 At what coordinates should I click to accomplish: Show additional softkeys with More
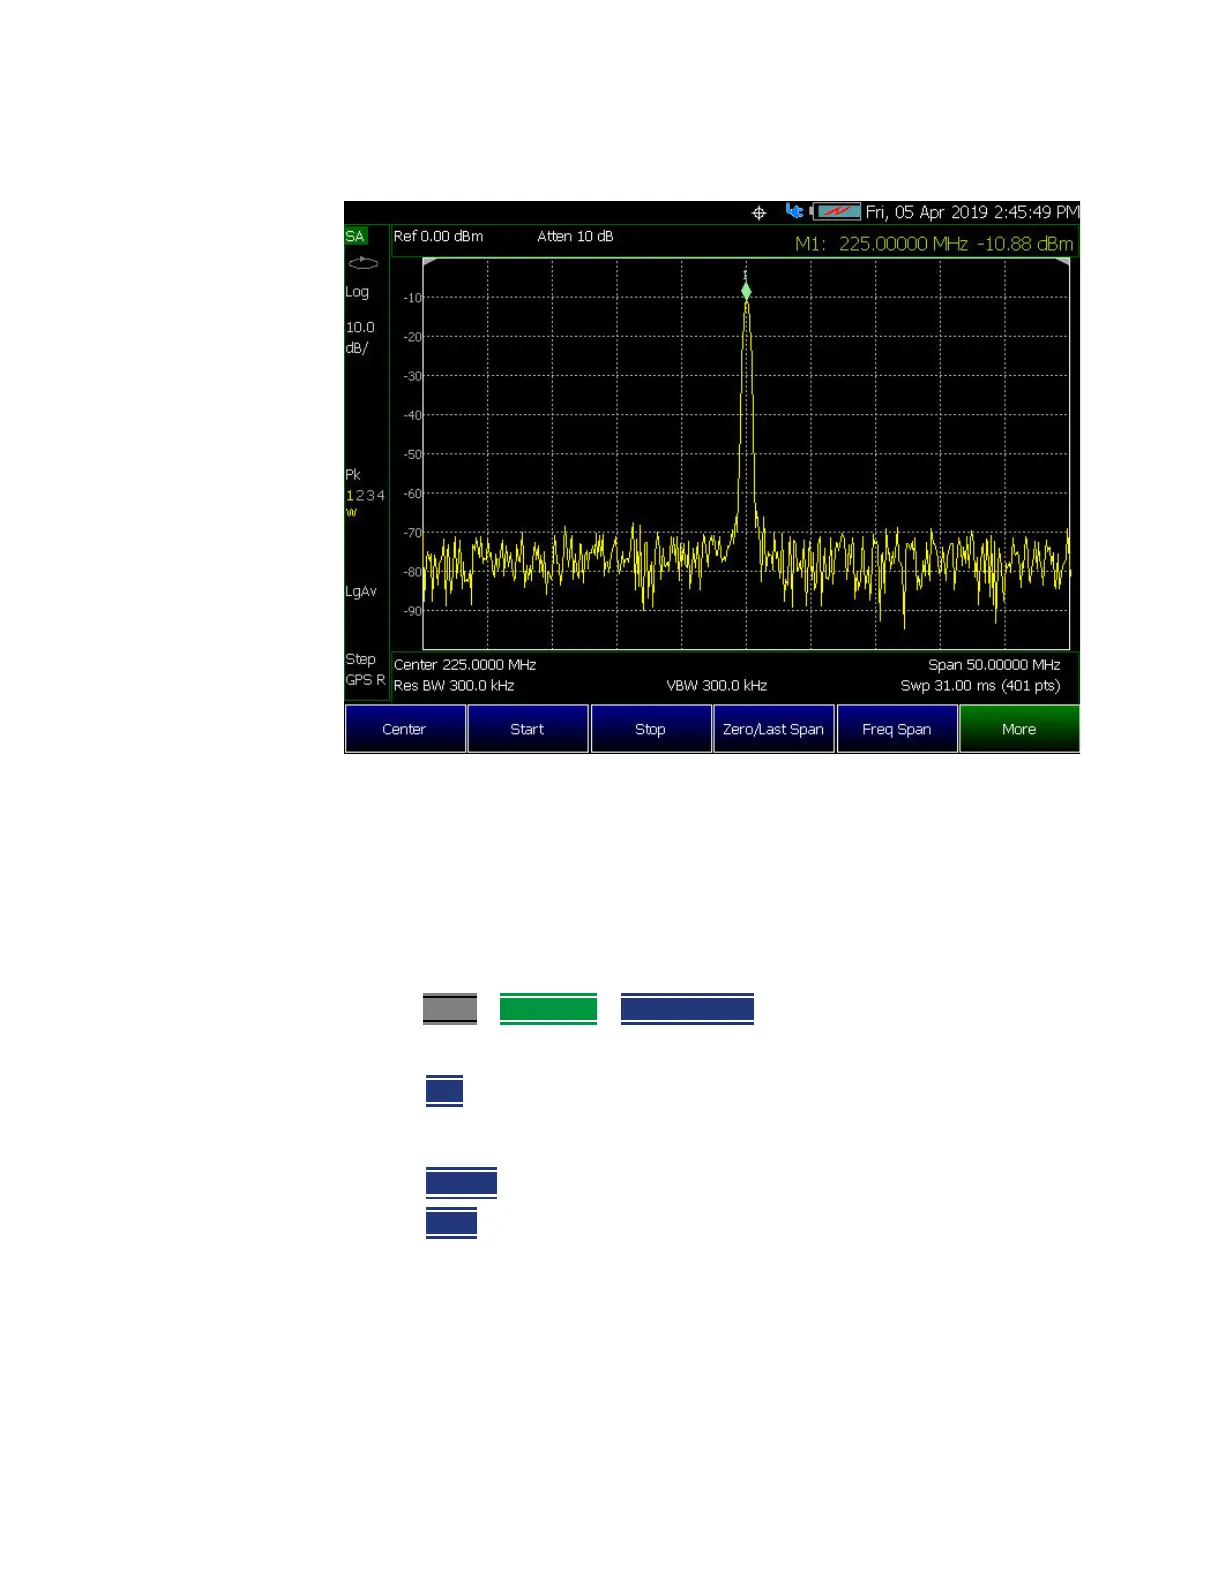pyautogui.click(x=1019, y=729)
